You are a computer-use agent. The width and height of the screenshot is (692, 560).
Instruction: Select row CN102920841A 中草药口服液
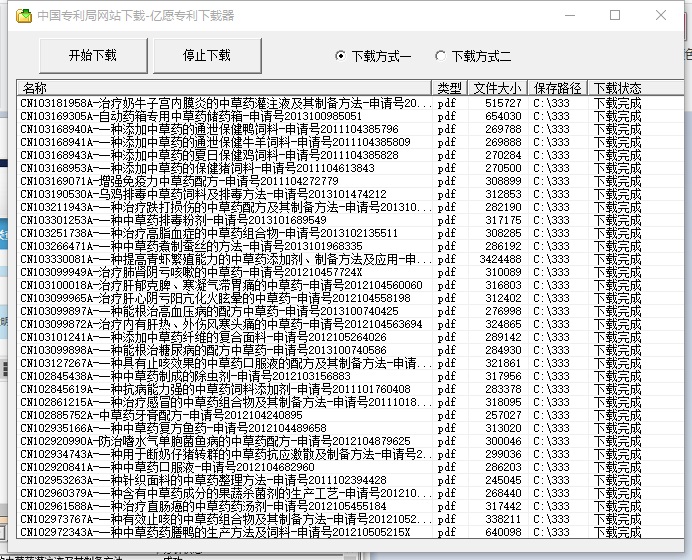click(x=350, y=467)
